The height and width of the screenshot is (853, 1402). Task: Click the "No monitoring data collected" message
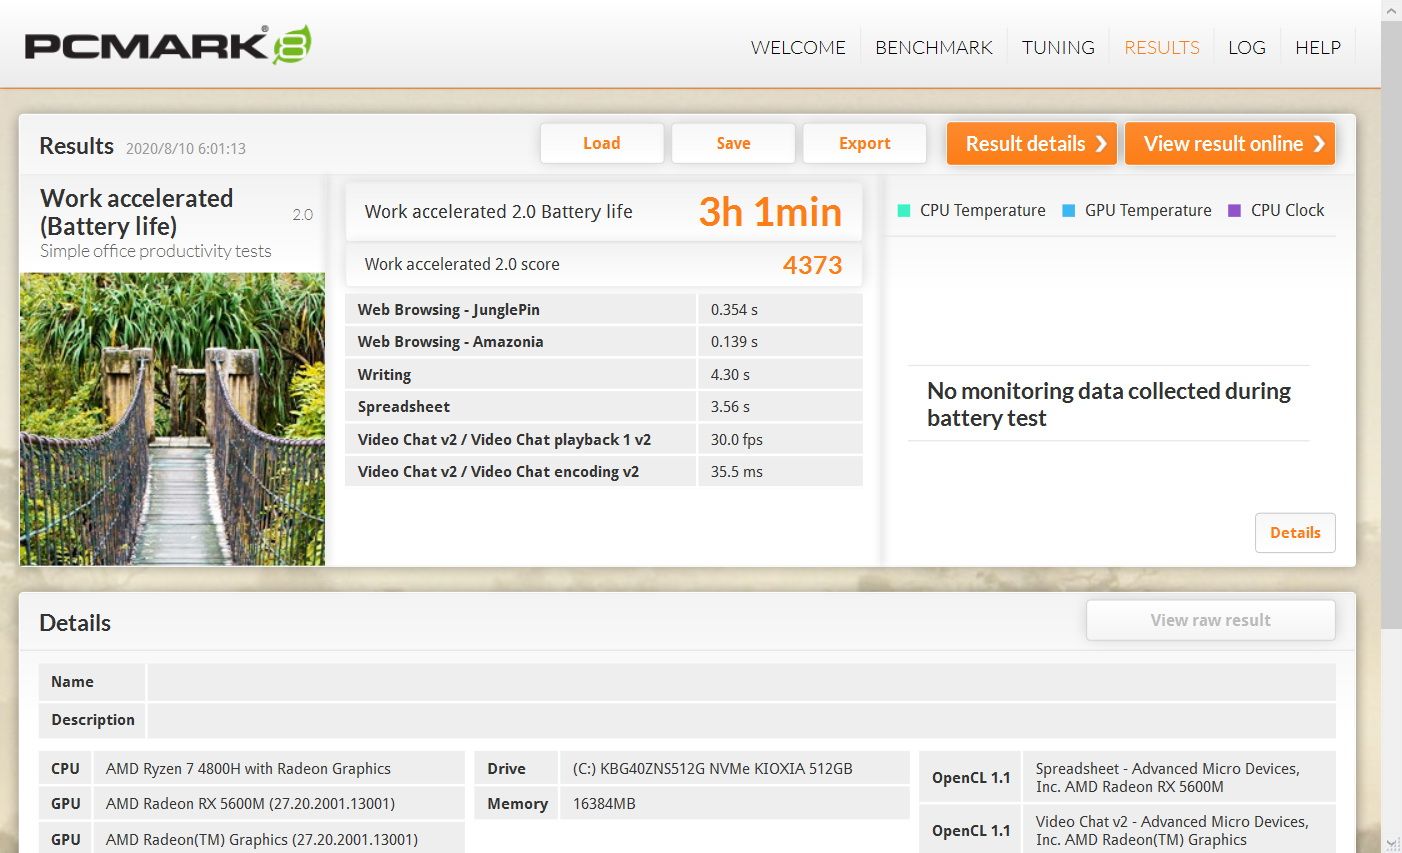point(1109,404)
